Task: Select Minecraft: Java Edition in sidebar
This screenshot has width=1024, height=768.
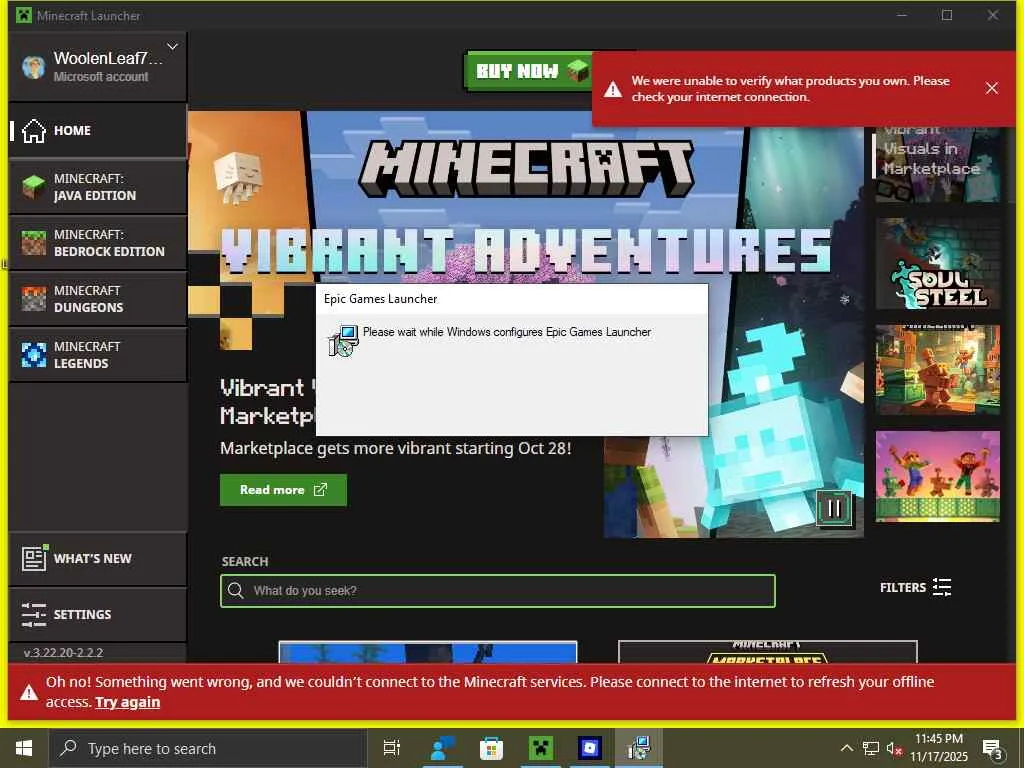Action: tap(98, 187)
